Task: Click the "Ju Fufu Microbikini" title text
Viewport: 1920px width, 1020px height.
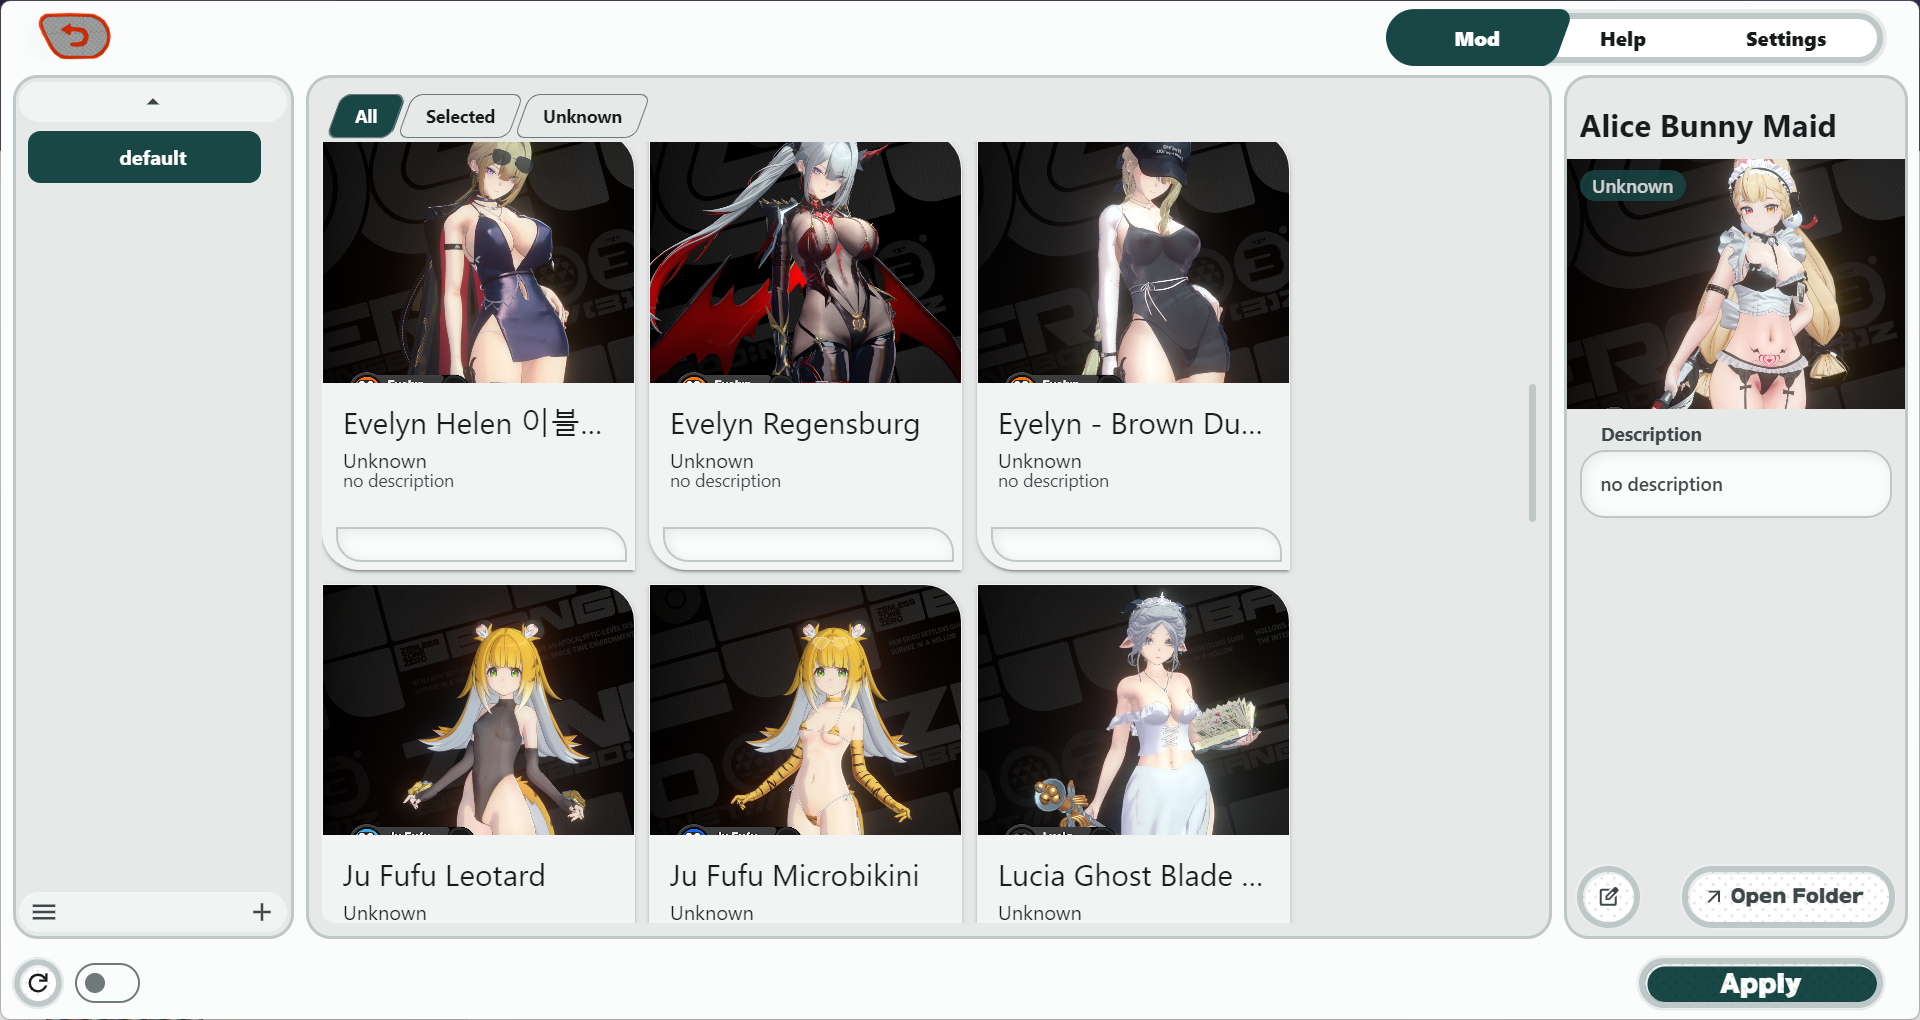Action: 794,876
